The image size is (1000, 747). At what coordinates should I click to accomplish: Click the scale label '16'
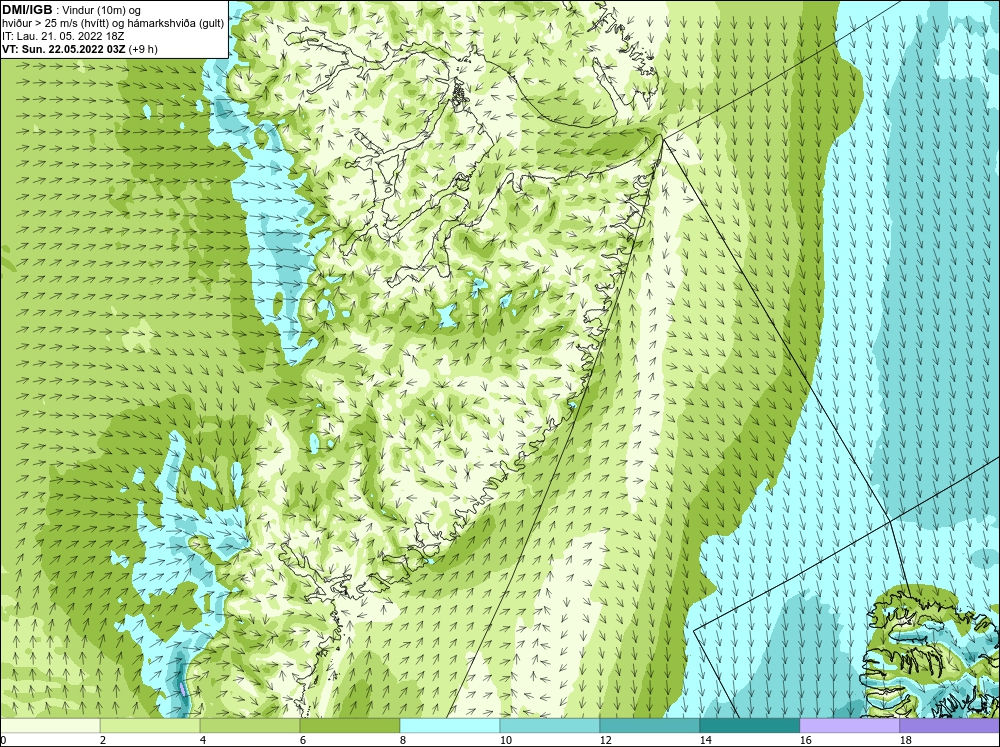pos(805,740)
